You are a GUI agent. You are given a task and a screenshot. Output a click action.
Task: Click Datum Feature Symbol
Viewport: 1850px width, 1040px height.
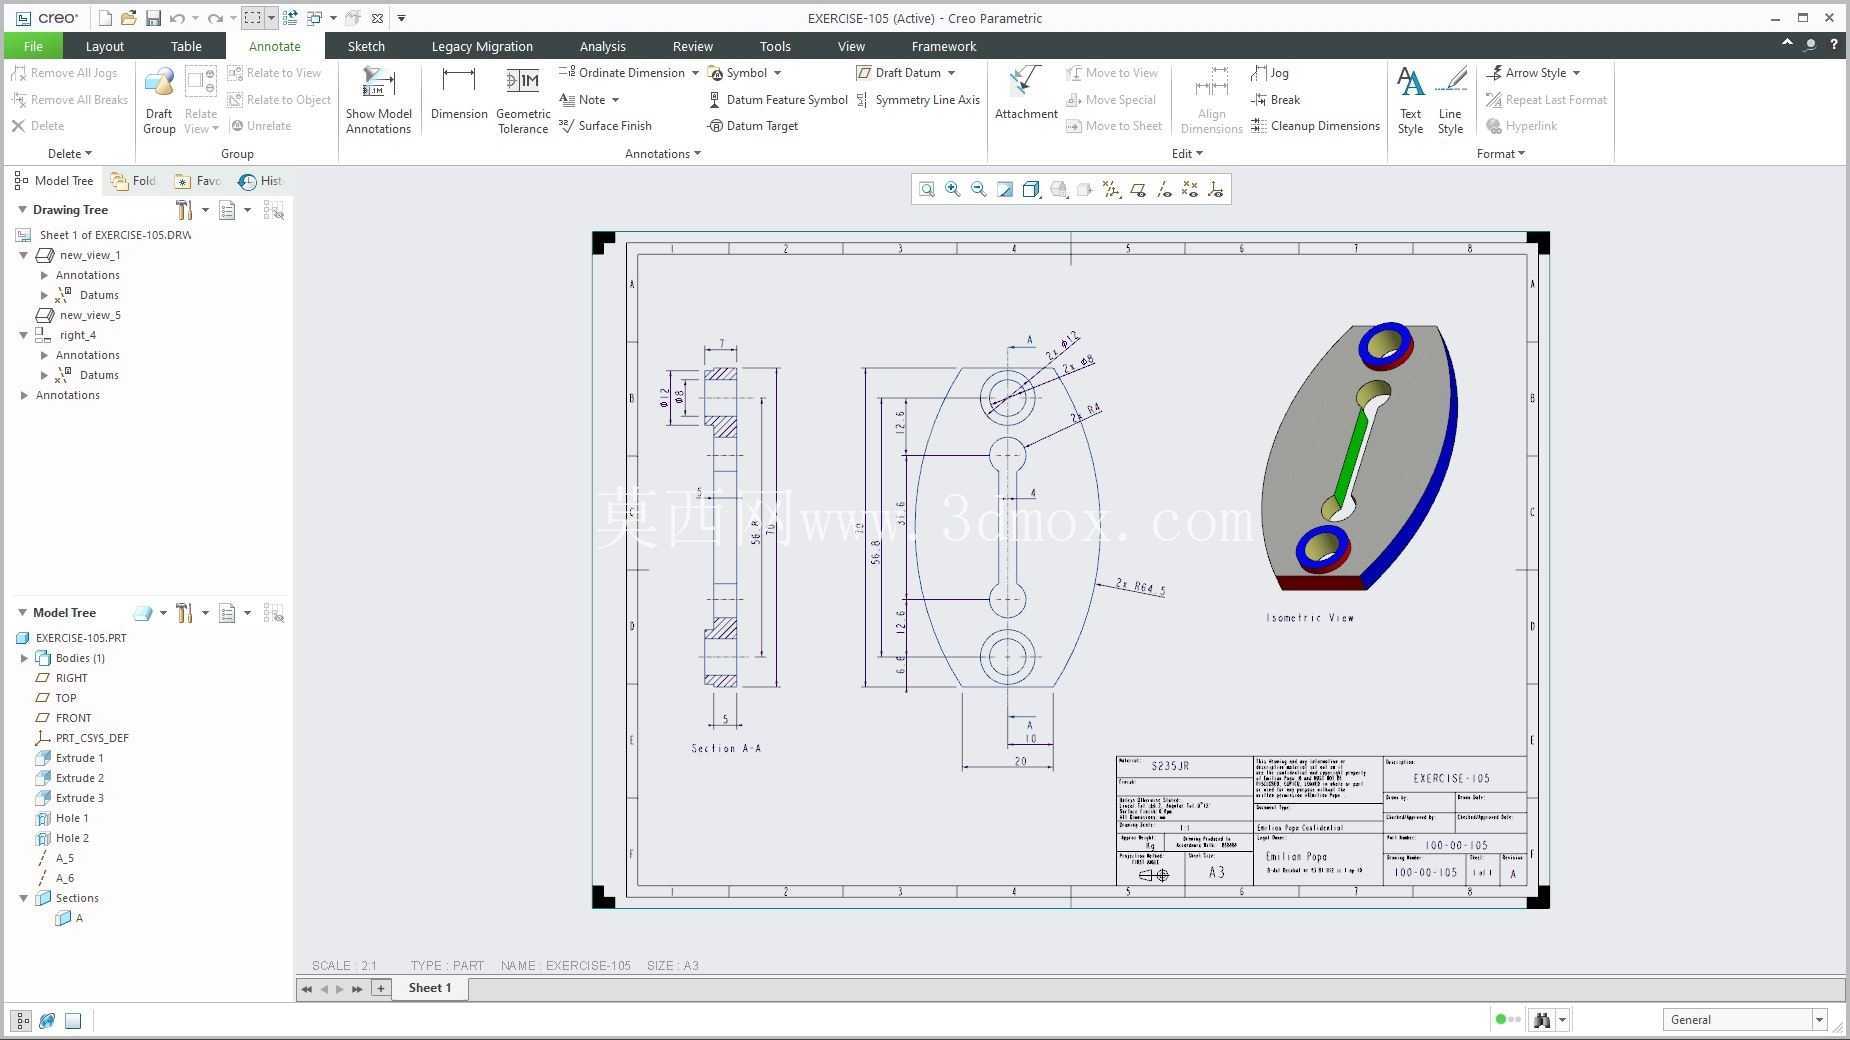(778, 100)
